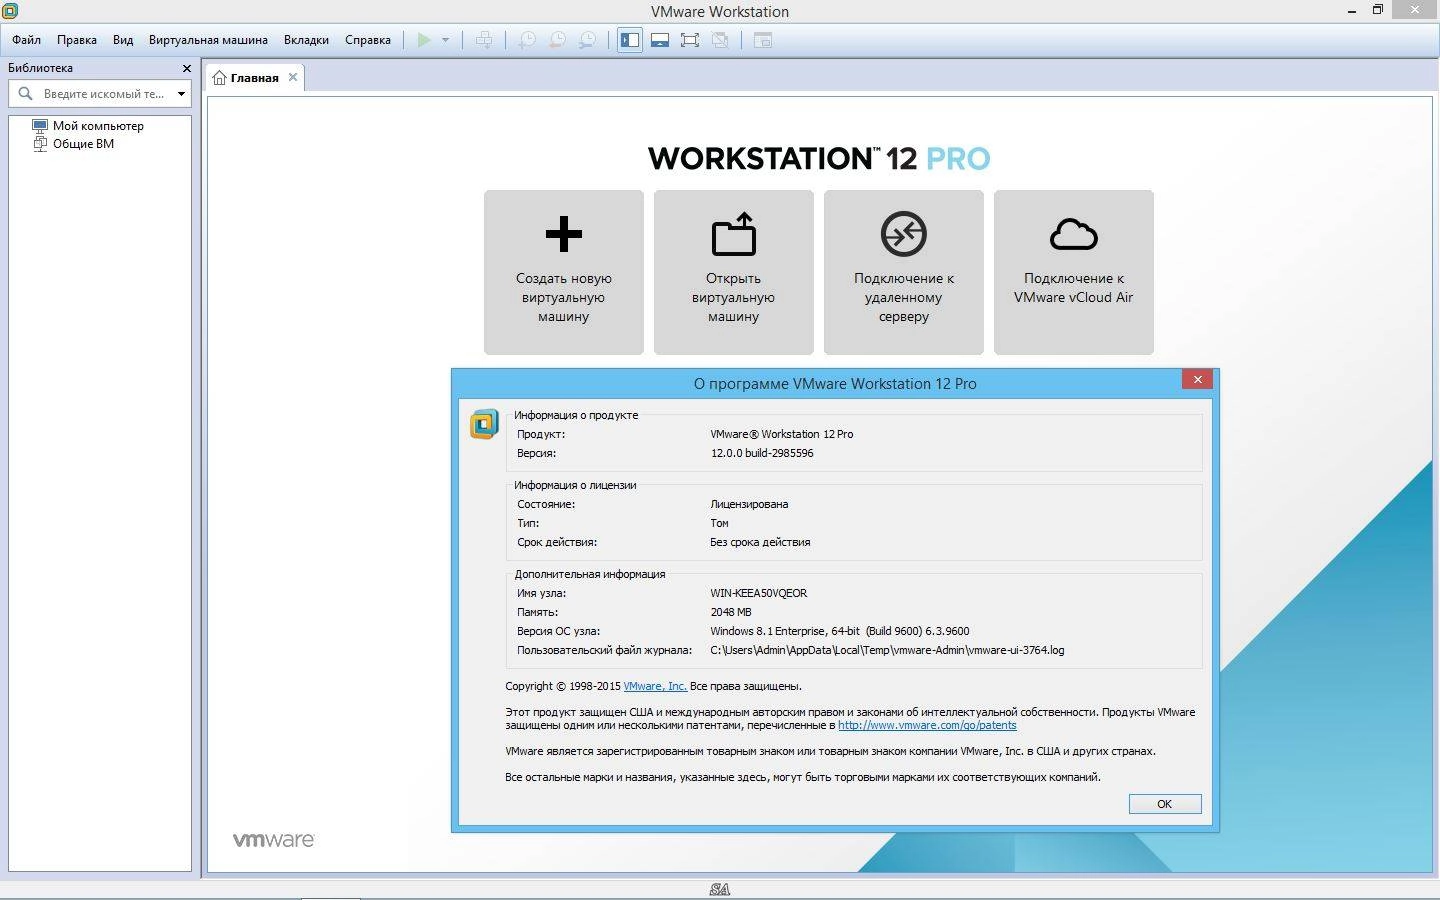Click the console view toolbar icon
The width and height of the screenshot is (1440, 900).
click(x=763, y=40)
